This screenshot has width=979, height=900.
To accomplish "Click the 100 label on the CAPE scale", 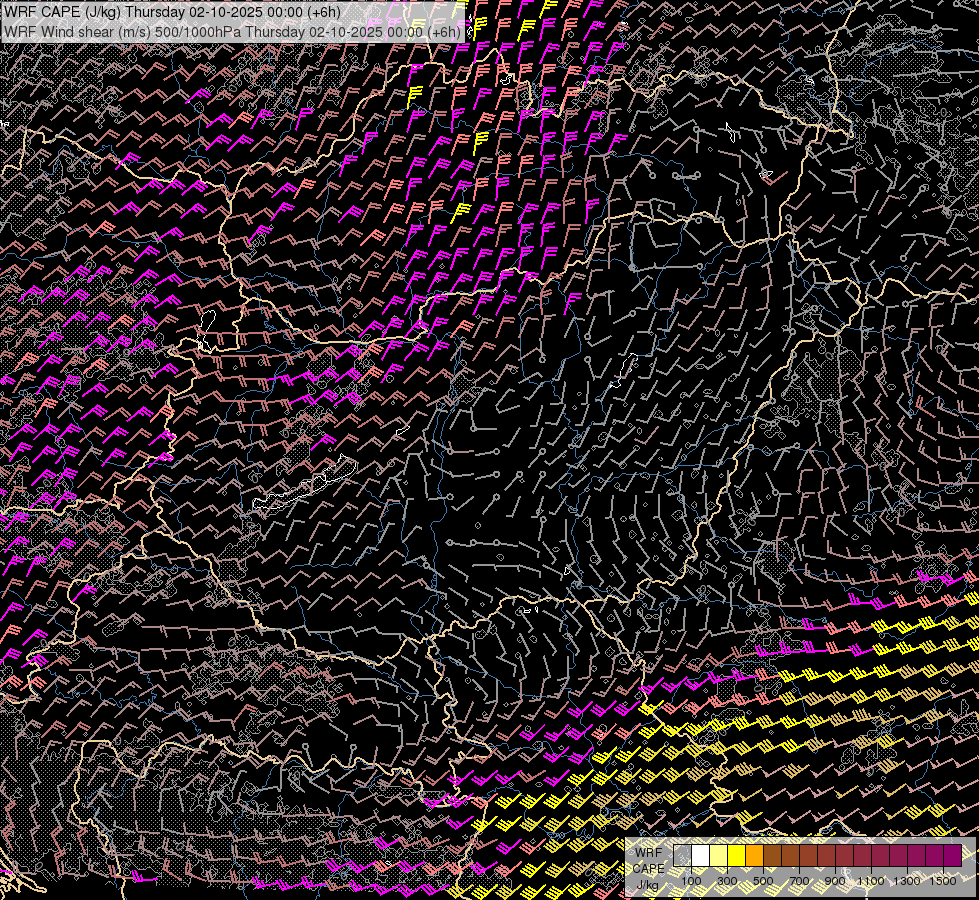I will 691,881.
